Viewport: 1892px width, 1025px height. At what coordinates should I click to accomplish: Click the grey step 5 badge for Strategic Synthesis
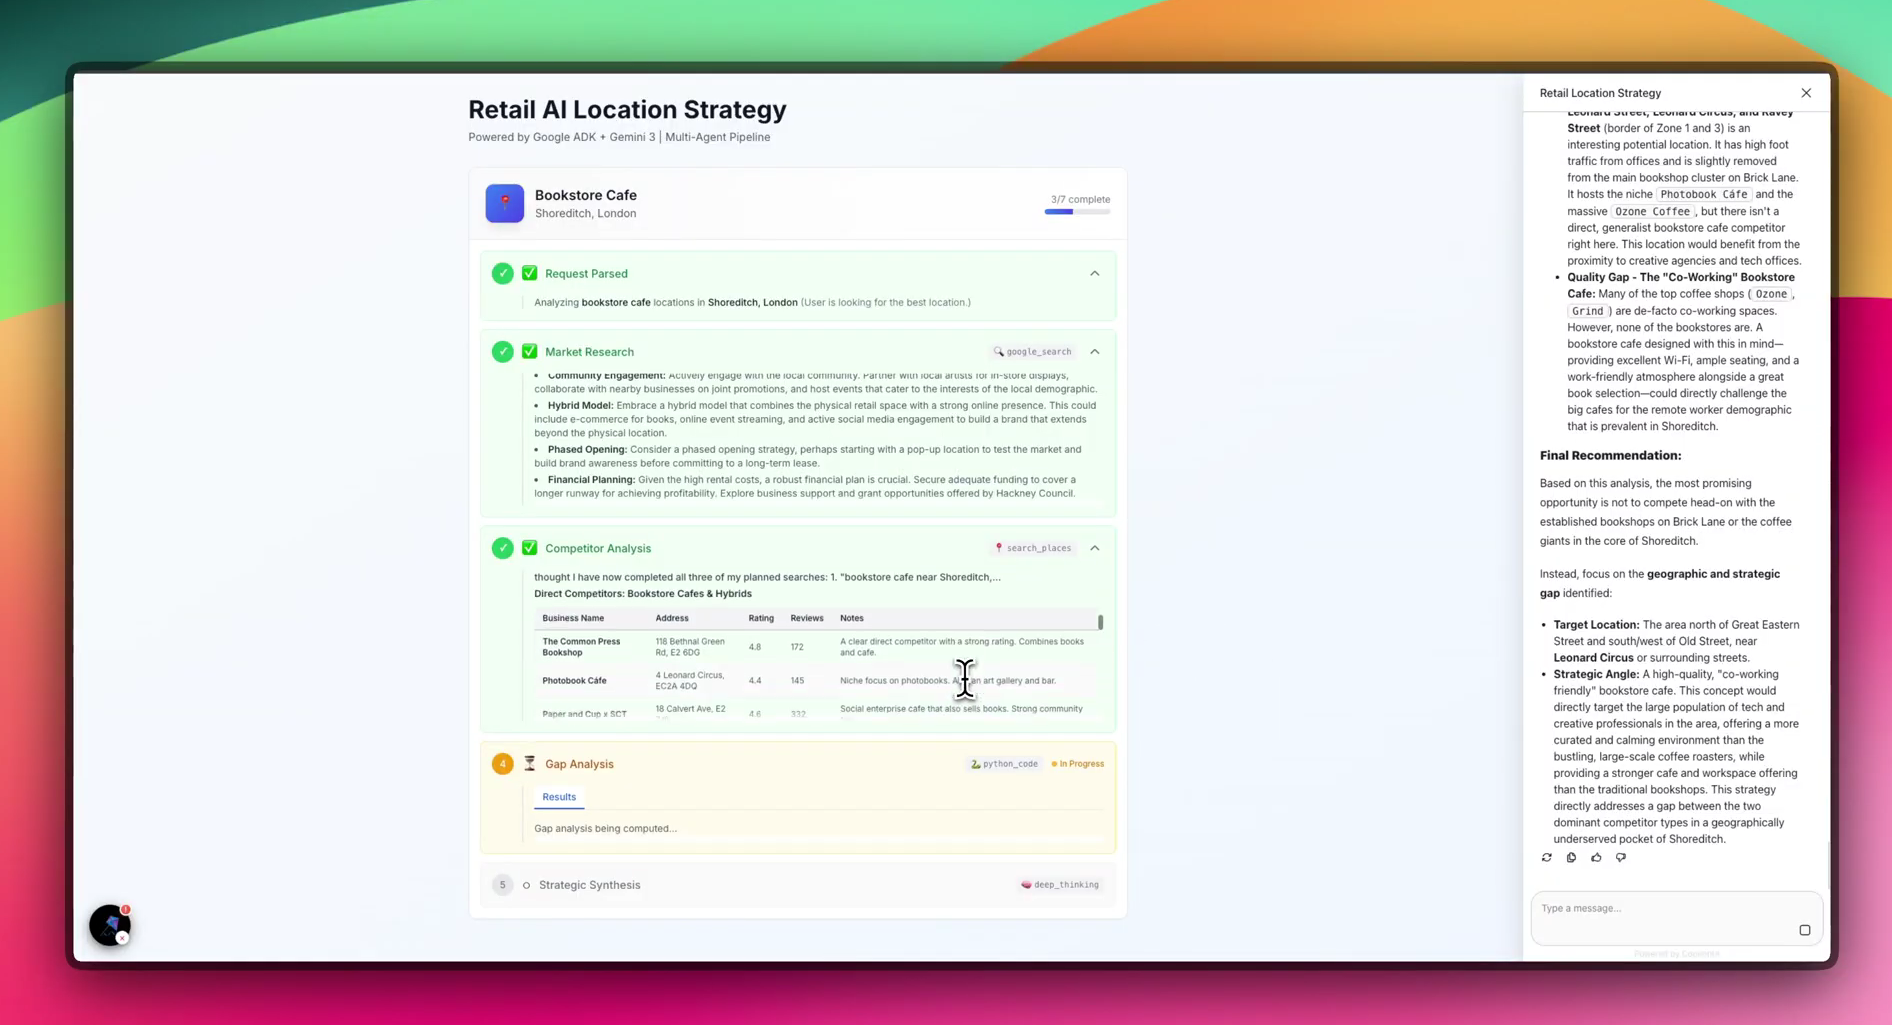coord(502,885)
